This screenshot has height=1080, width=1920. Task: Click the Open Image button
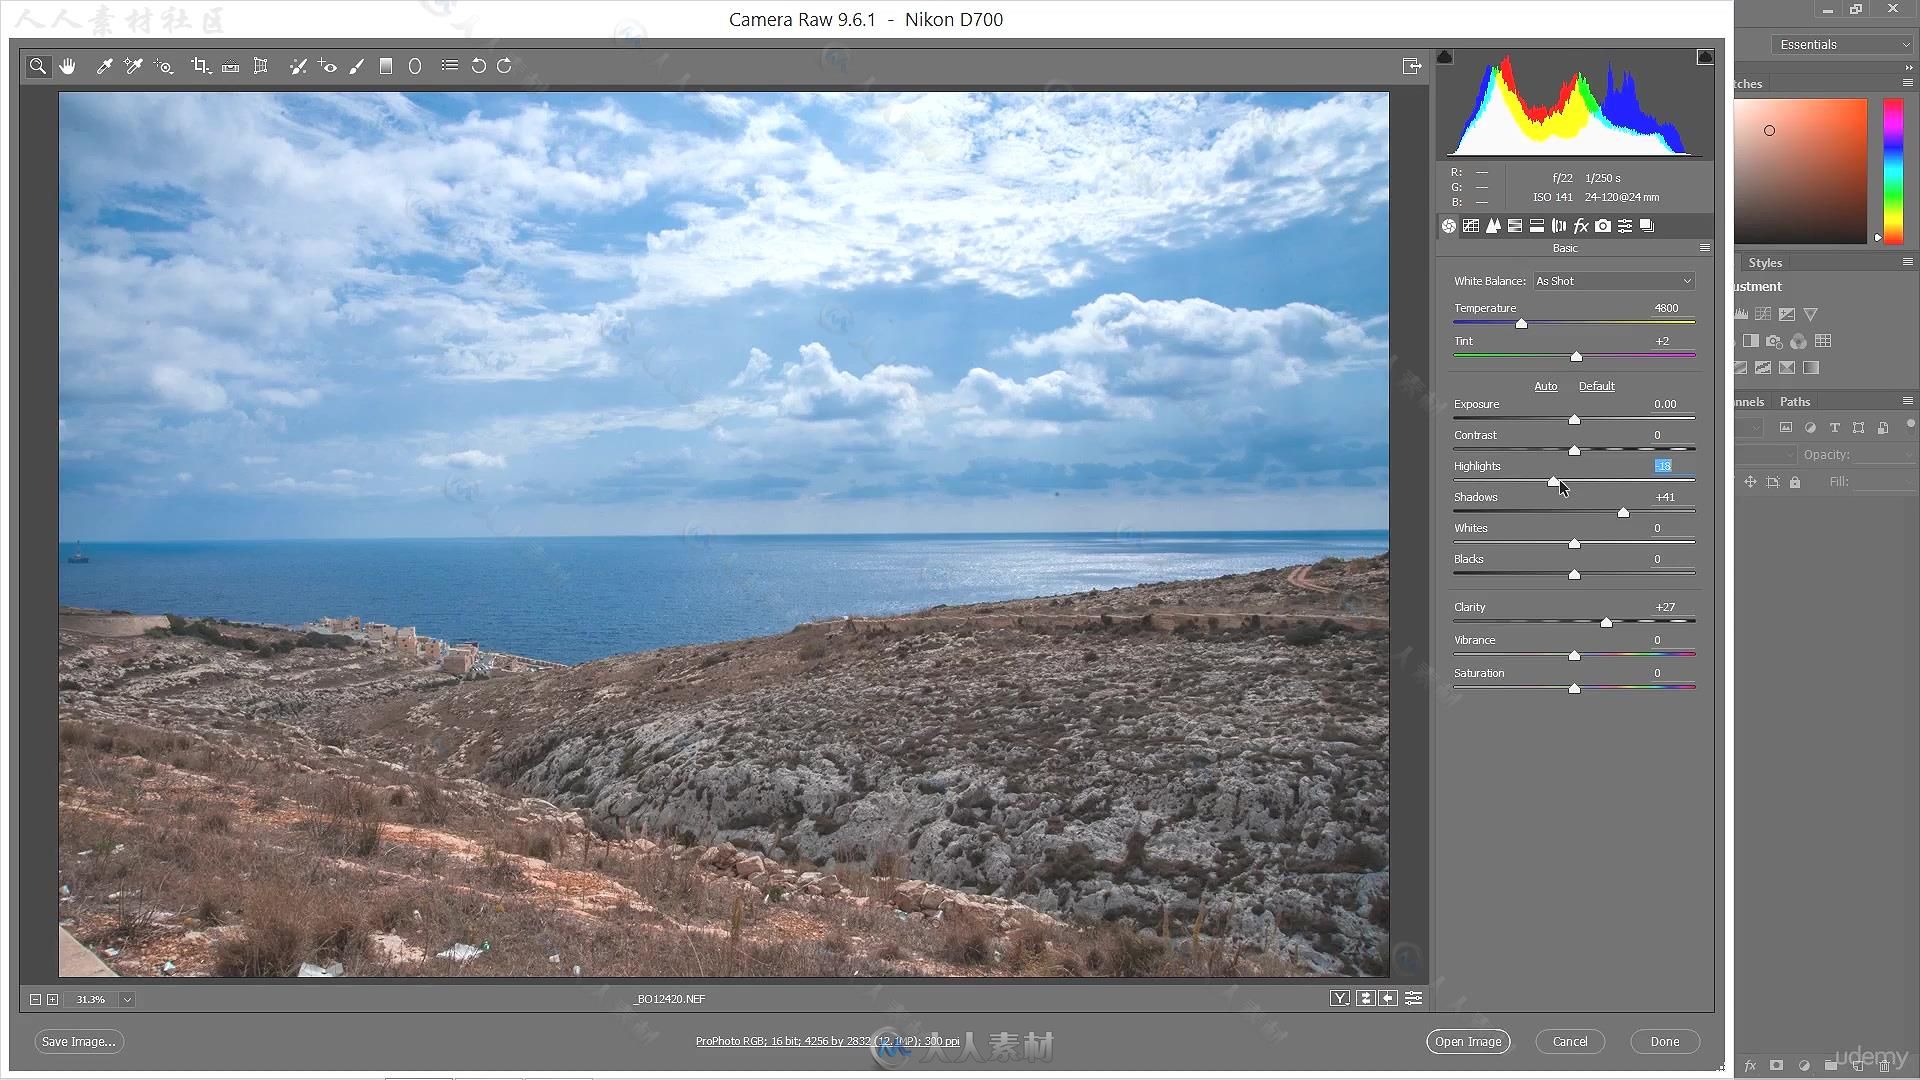coord(1468,1041)
